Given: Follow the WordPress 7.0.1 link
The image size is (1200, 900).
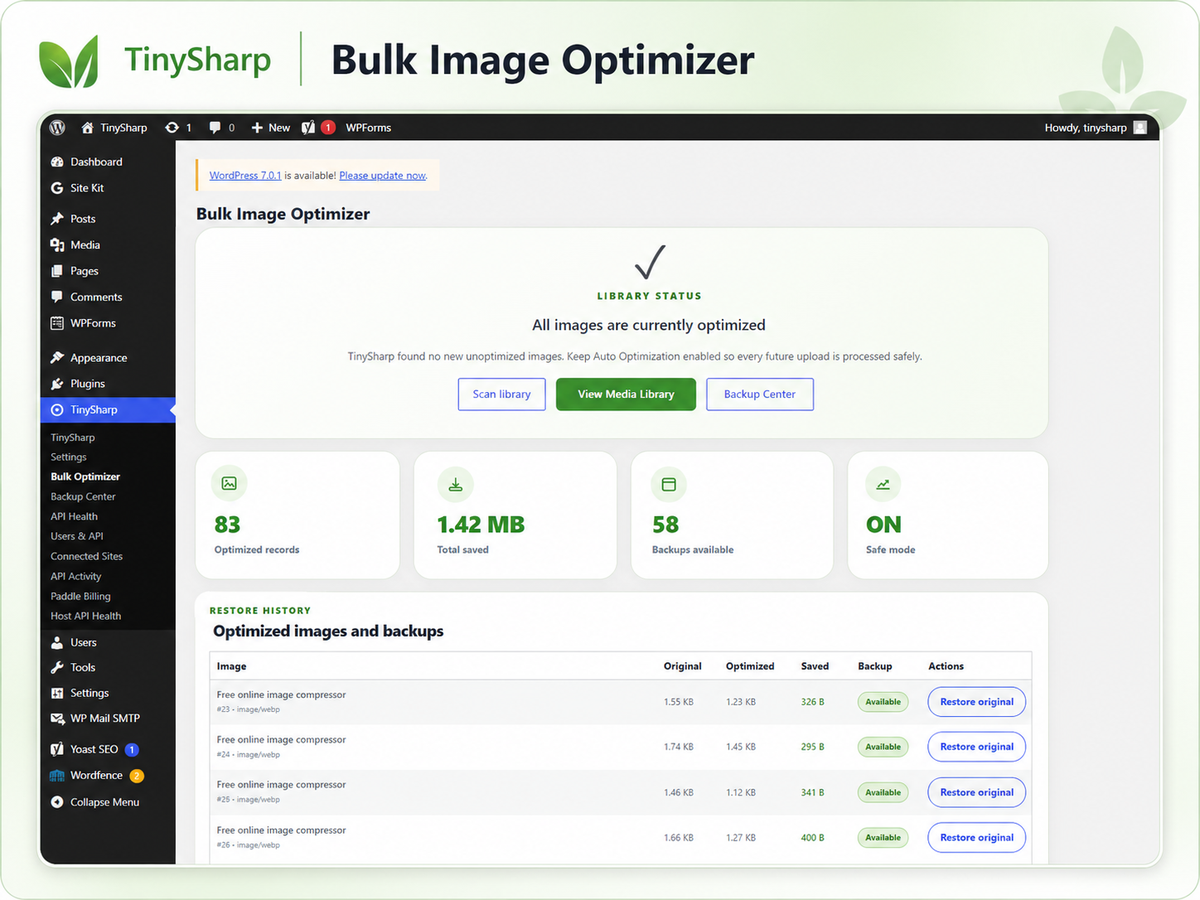Looking at the screenshot, I should (x=245, y=175).
